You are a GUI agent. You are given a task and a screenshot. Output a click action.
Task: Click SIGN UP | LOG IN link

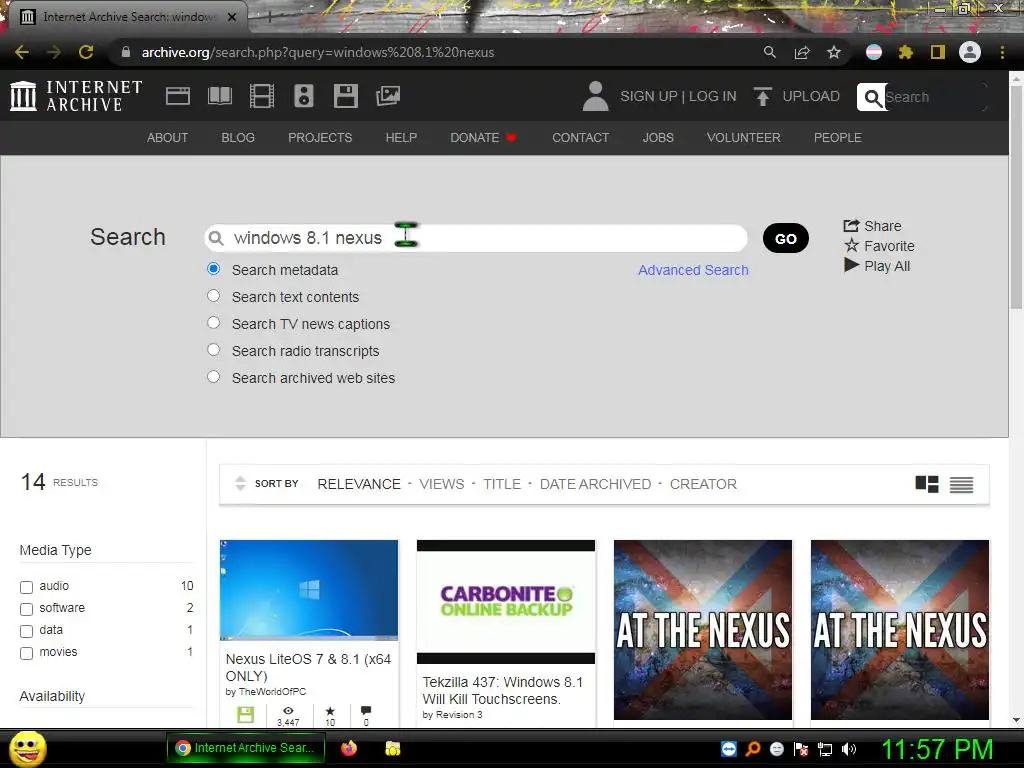click(x=678, y=96)
